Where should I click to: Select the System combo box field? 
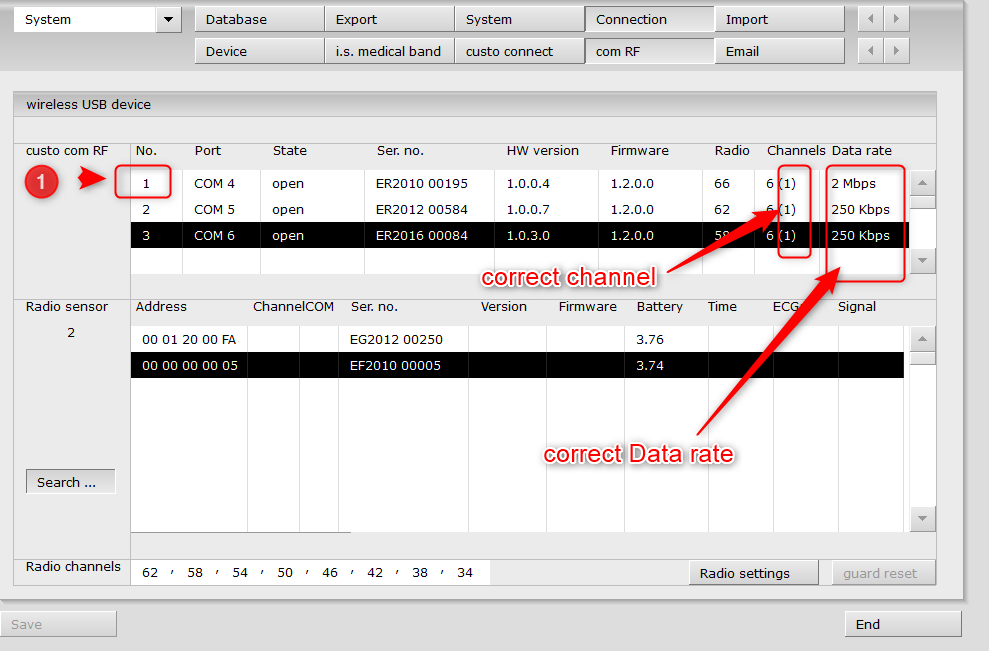click(x=85, y=20)
